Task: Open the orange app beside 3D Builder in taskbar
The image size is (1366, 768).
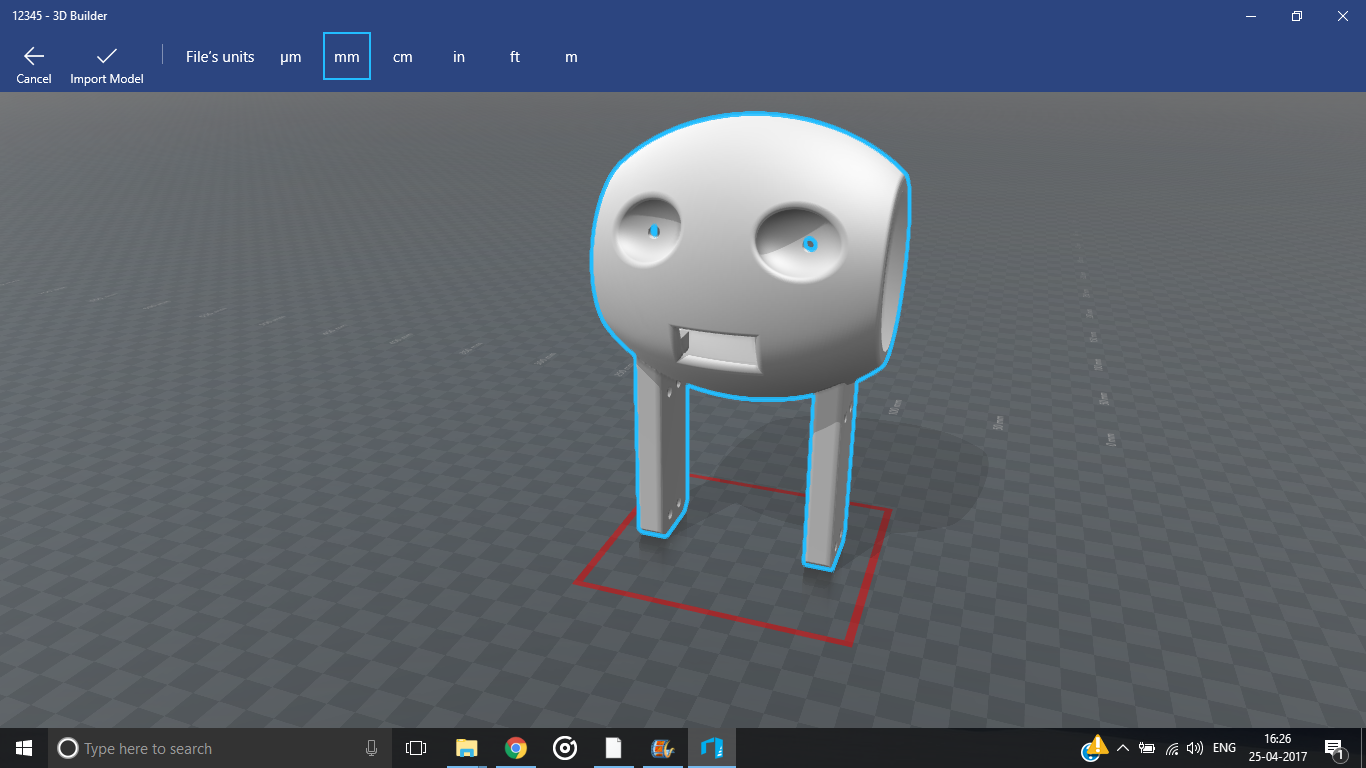Action: click(662, 748)
